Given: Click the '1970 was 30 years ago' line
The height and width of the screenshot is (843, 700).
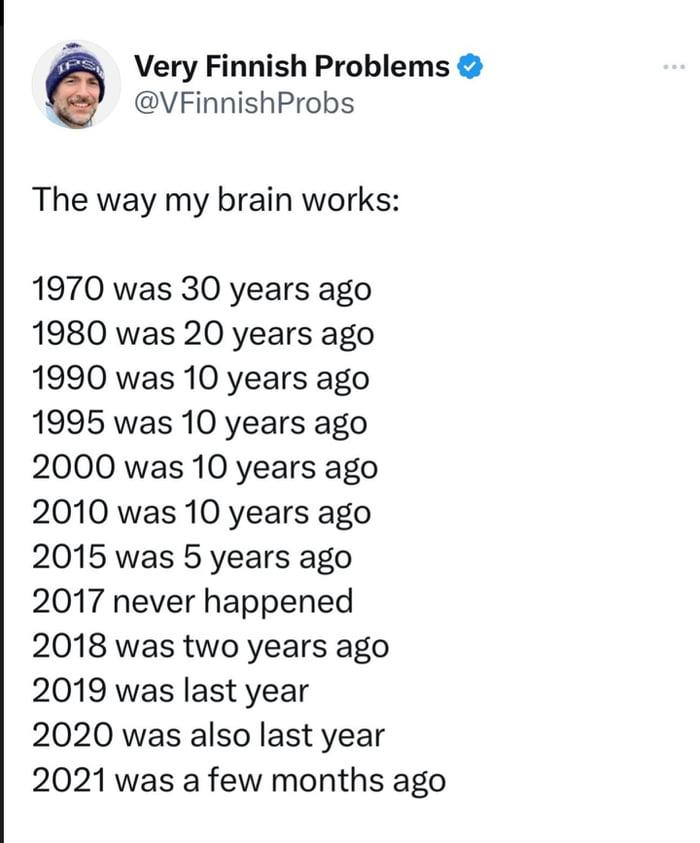Looking at the screenshot, I should coord(201,289).
